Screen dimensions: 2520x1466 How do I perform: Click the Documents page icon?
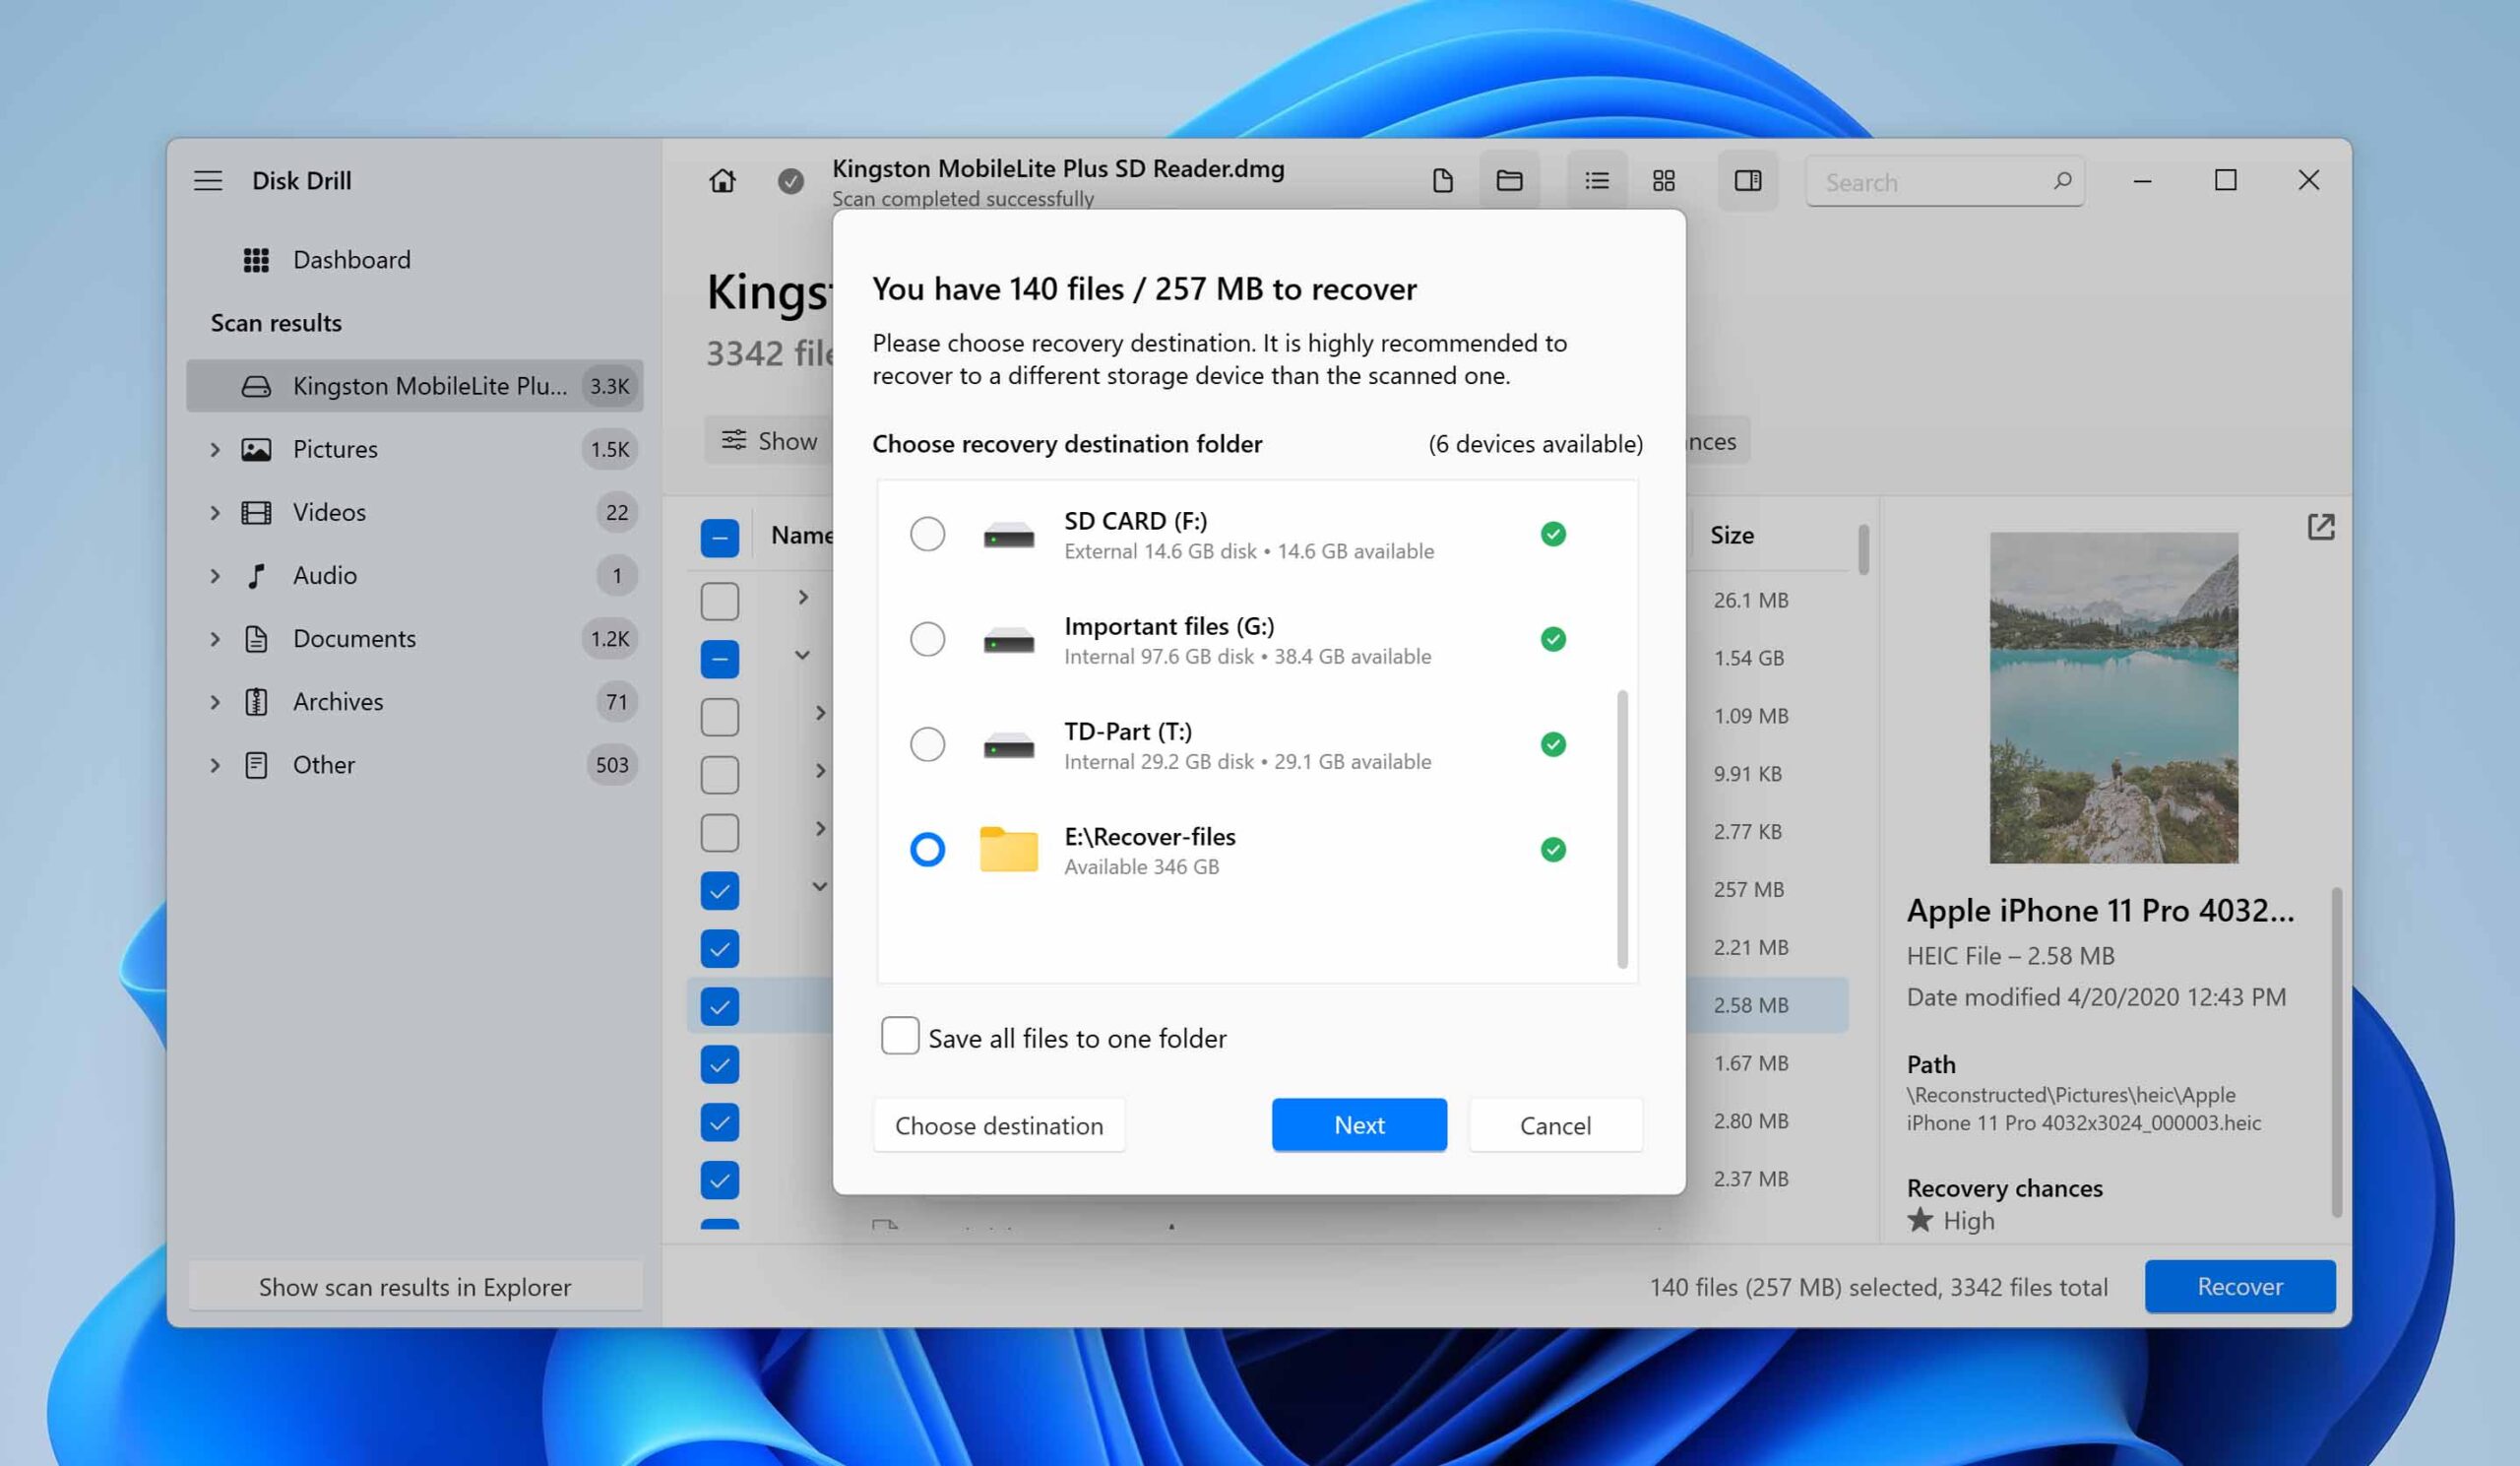(x=256, y=638)
